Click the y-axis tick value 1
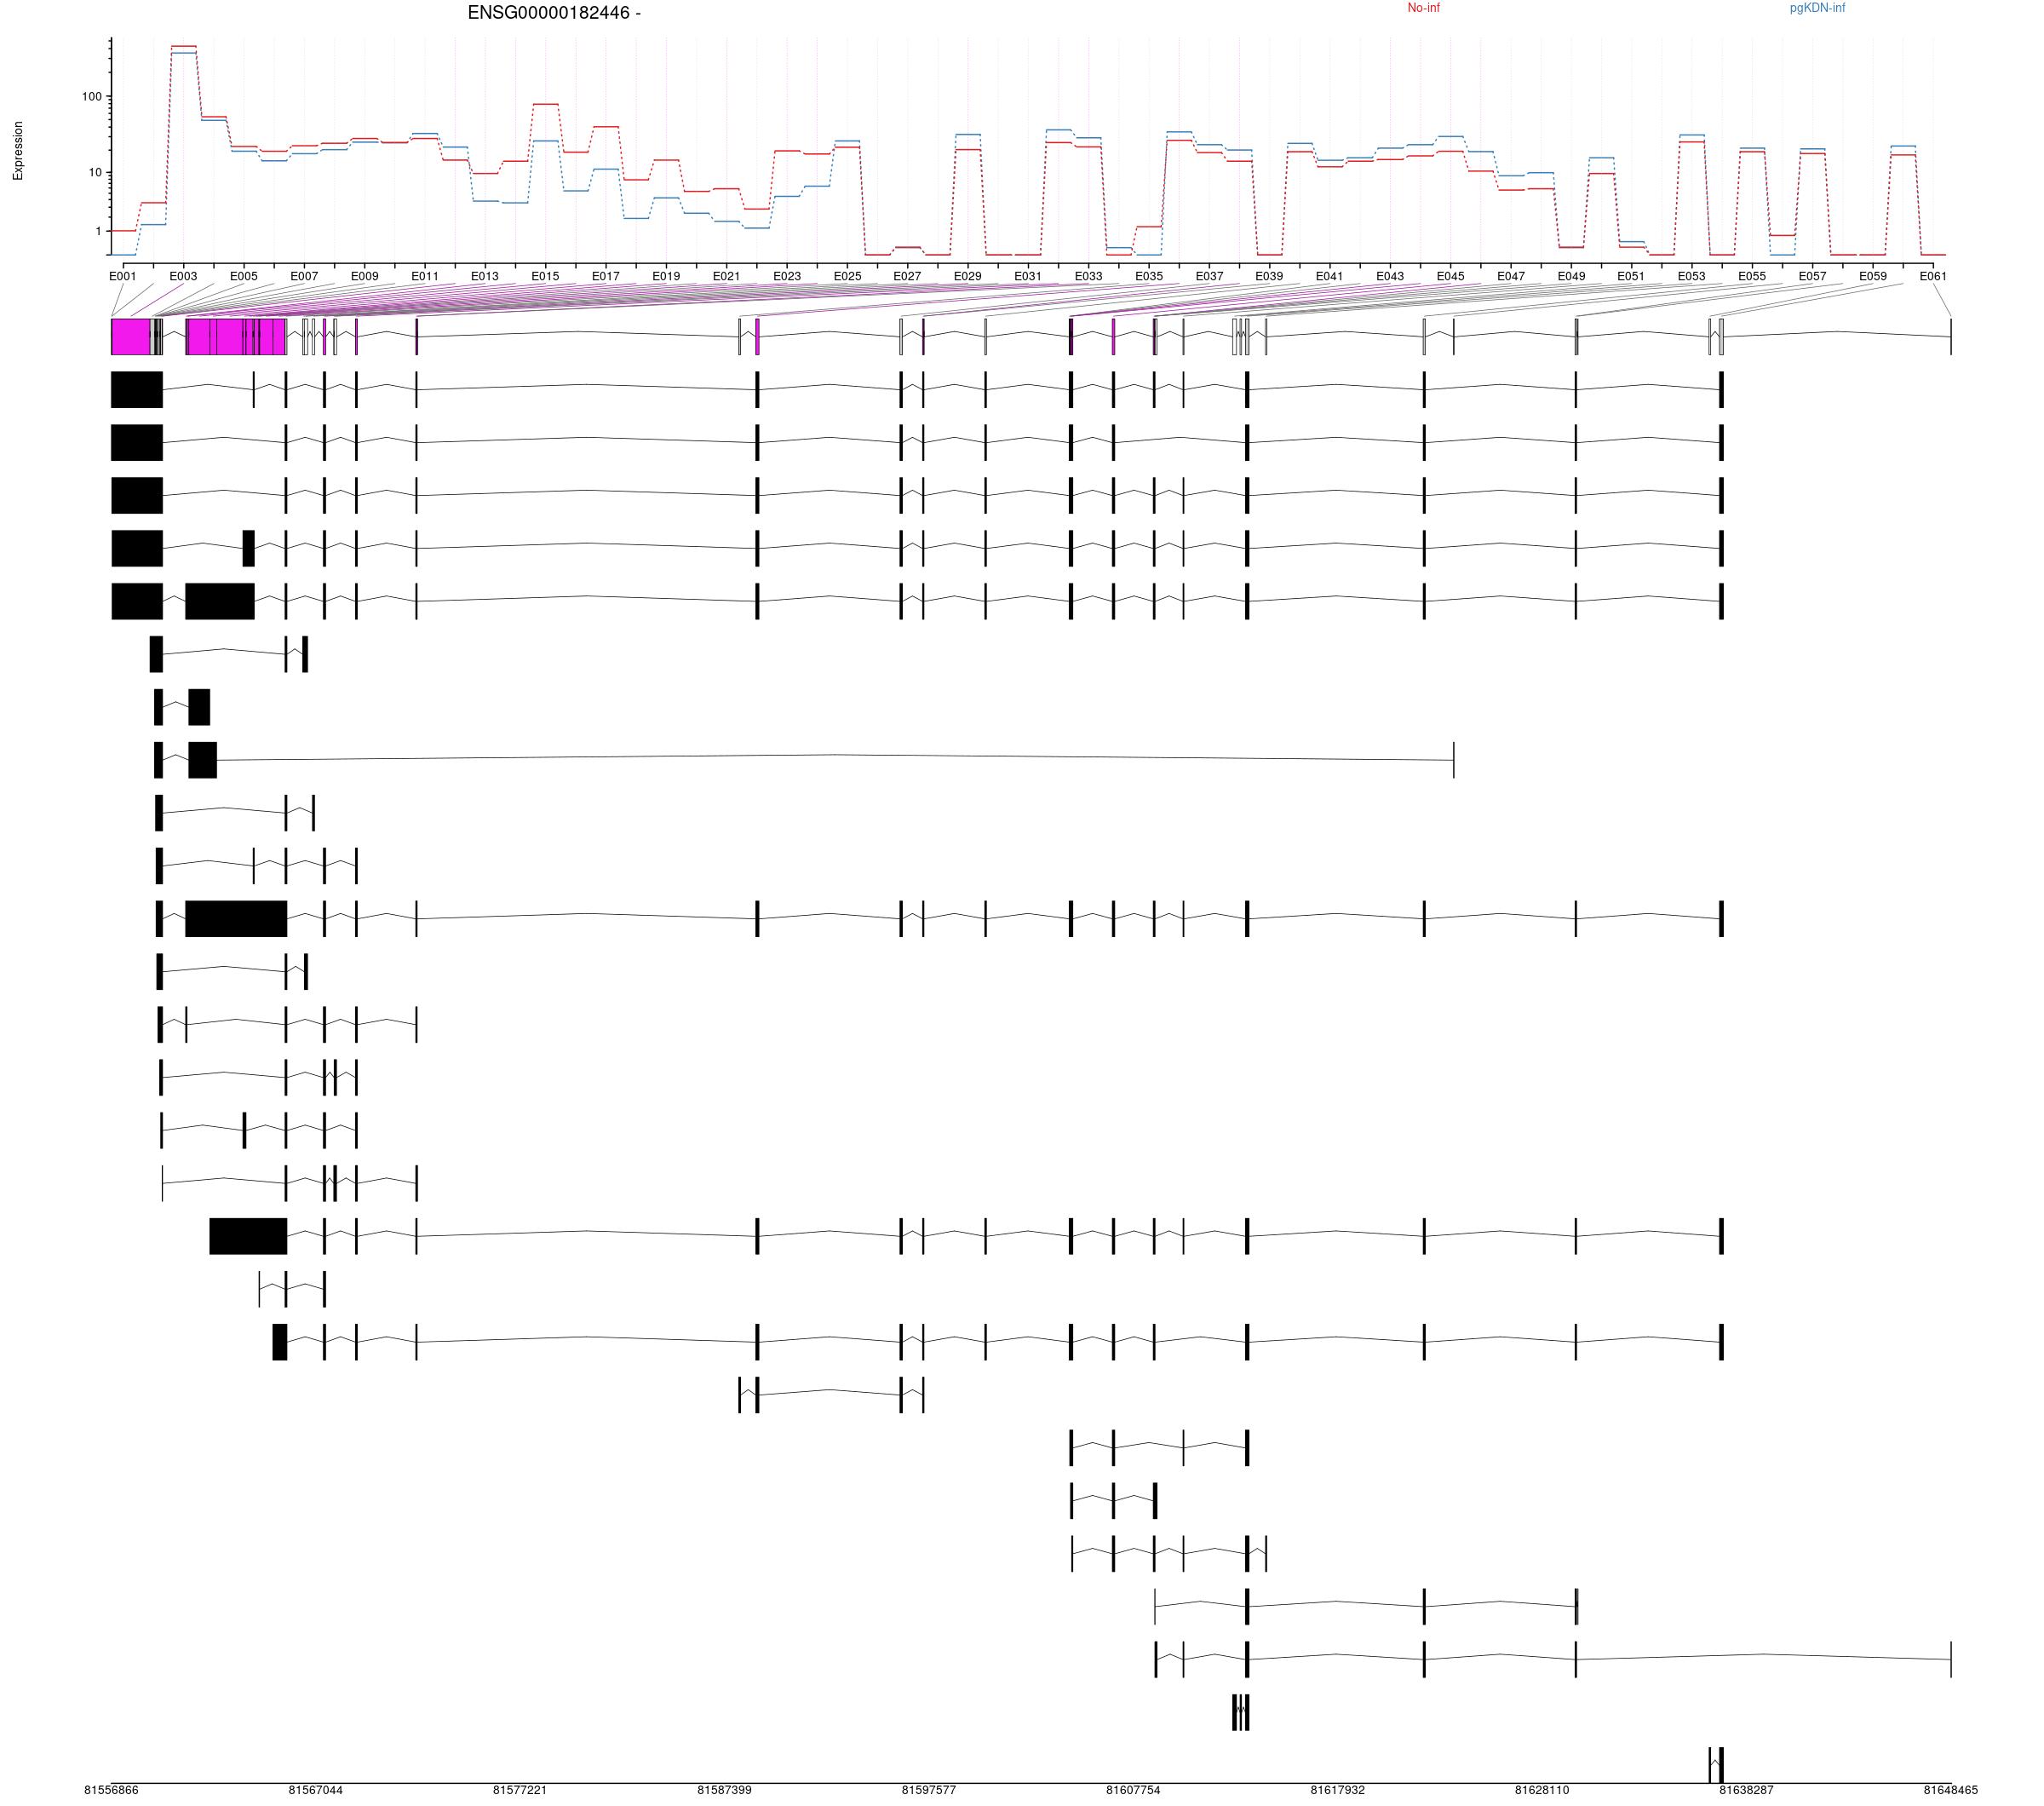The width and height of the screenshot is (2044, 1806). tap(99, 231)
